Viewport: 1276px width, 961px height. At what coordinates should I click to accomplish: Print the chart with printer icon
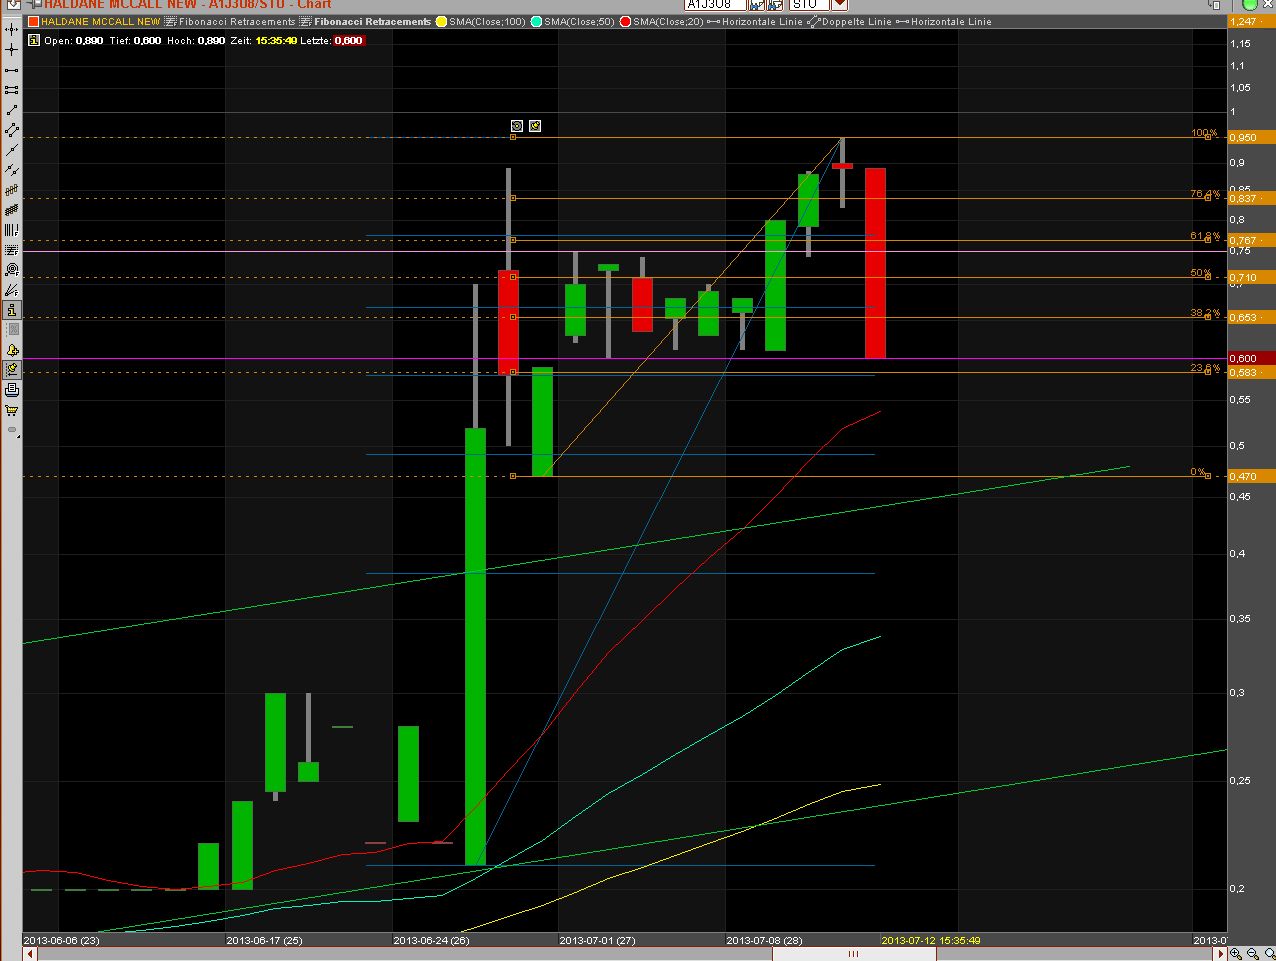point(12,390)
